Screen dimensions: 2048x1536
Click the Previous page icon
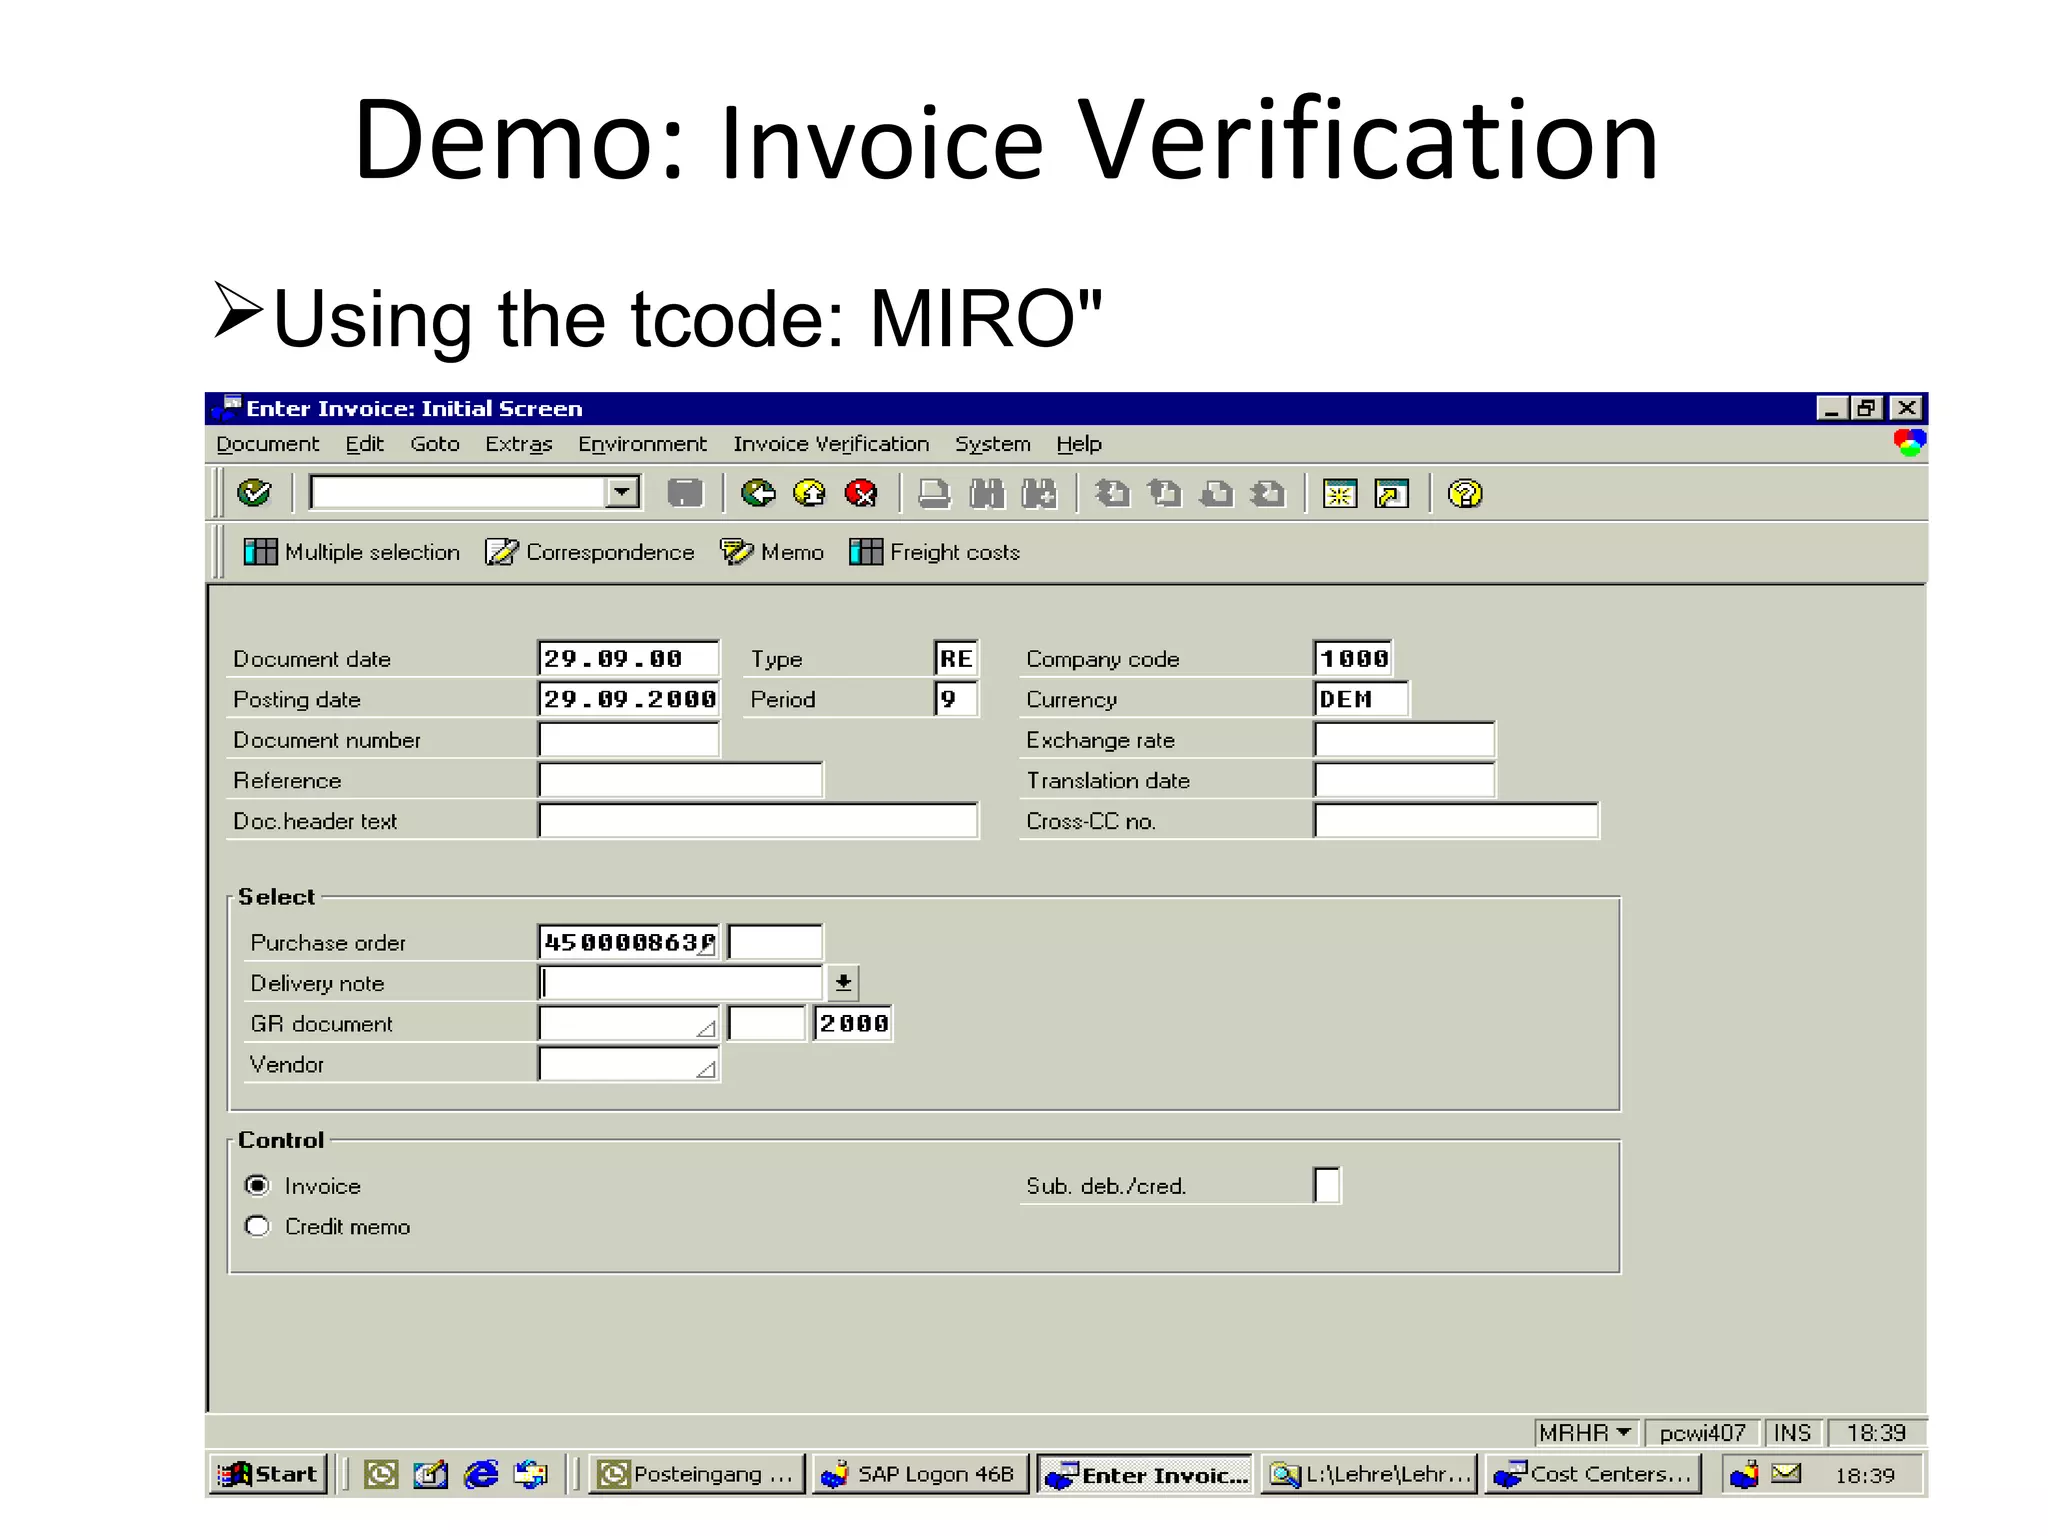point(1164,493)
